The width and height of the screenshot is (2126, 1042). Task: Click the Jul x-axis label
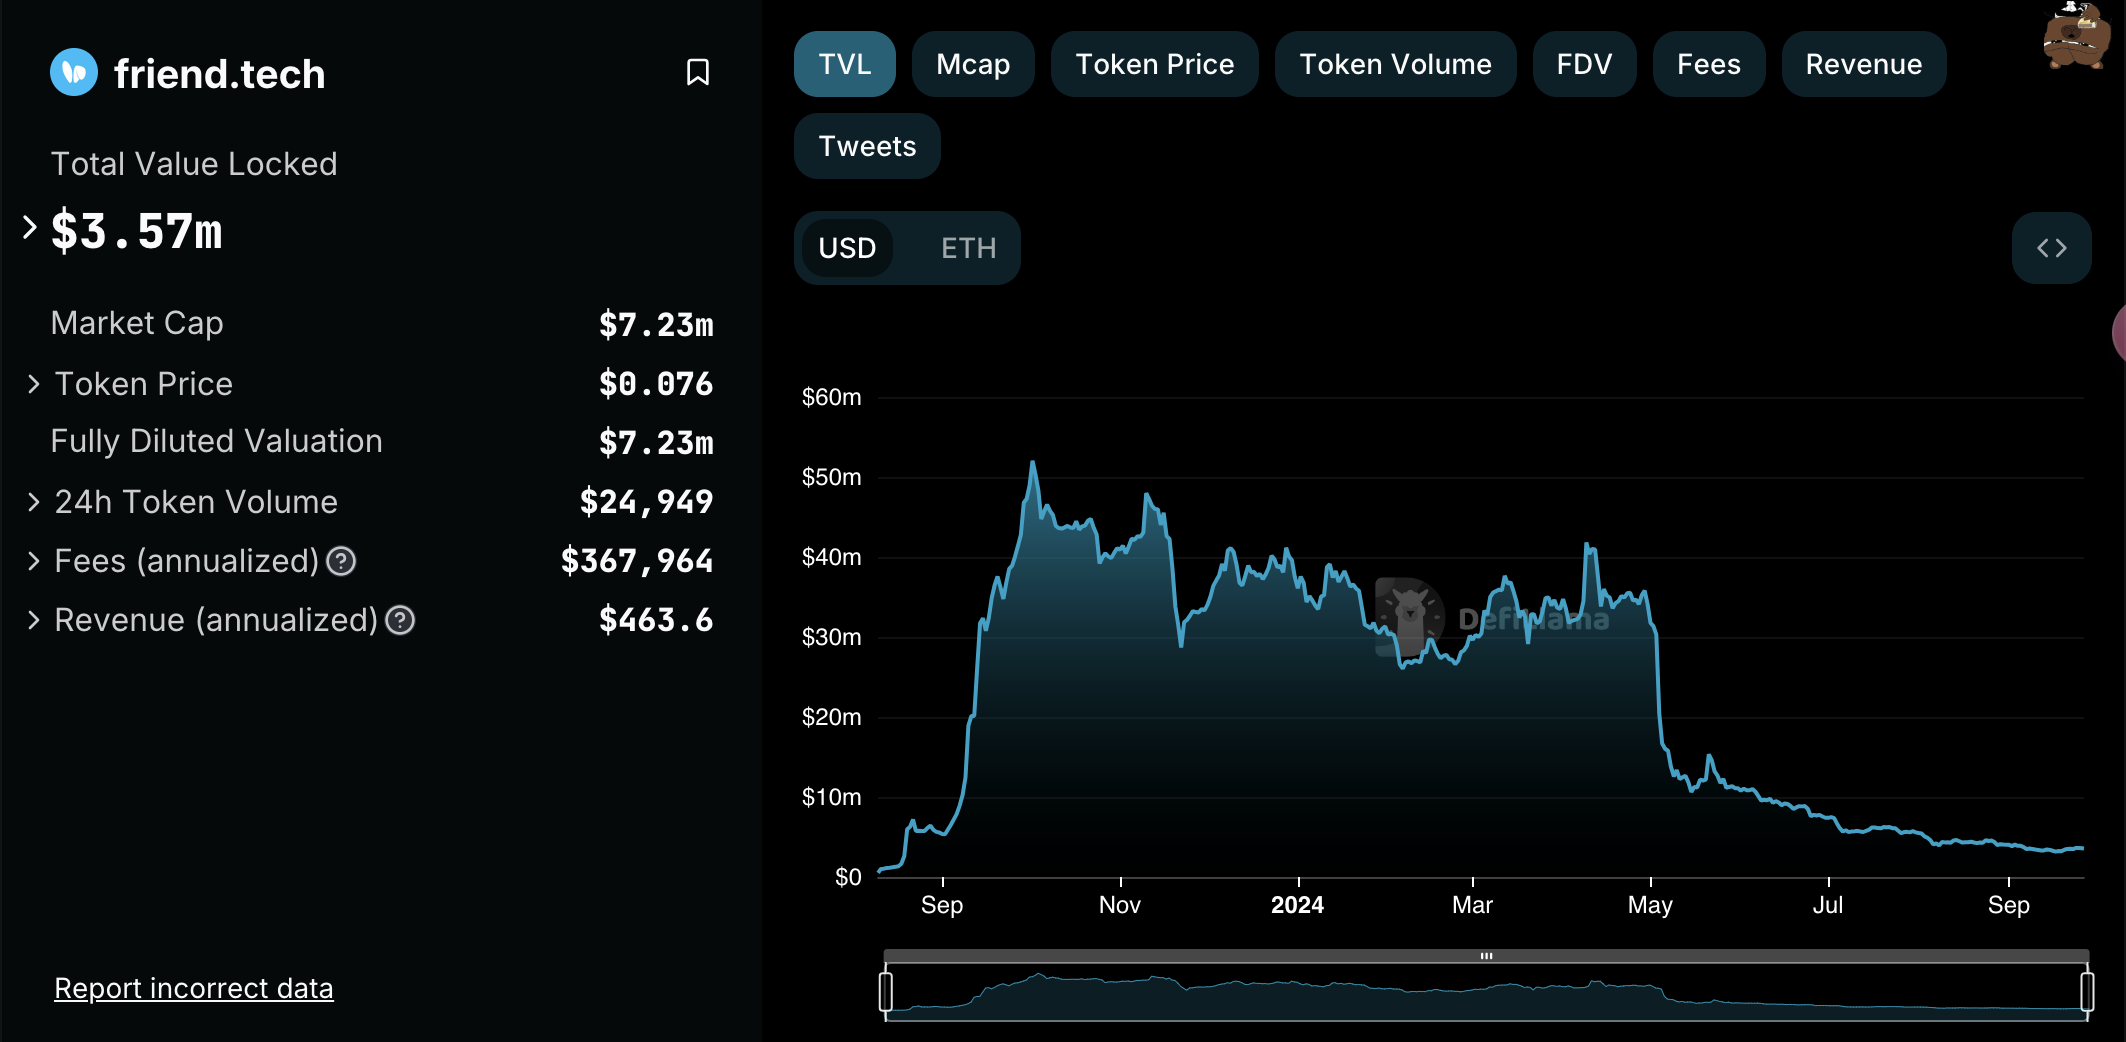click(1828, 905)
